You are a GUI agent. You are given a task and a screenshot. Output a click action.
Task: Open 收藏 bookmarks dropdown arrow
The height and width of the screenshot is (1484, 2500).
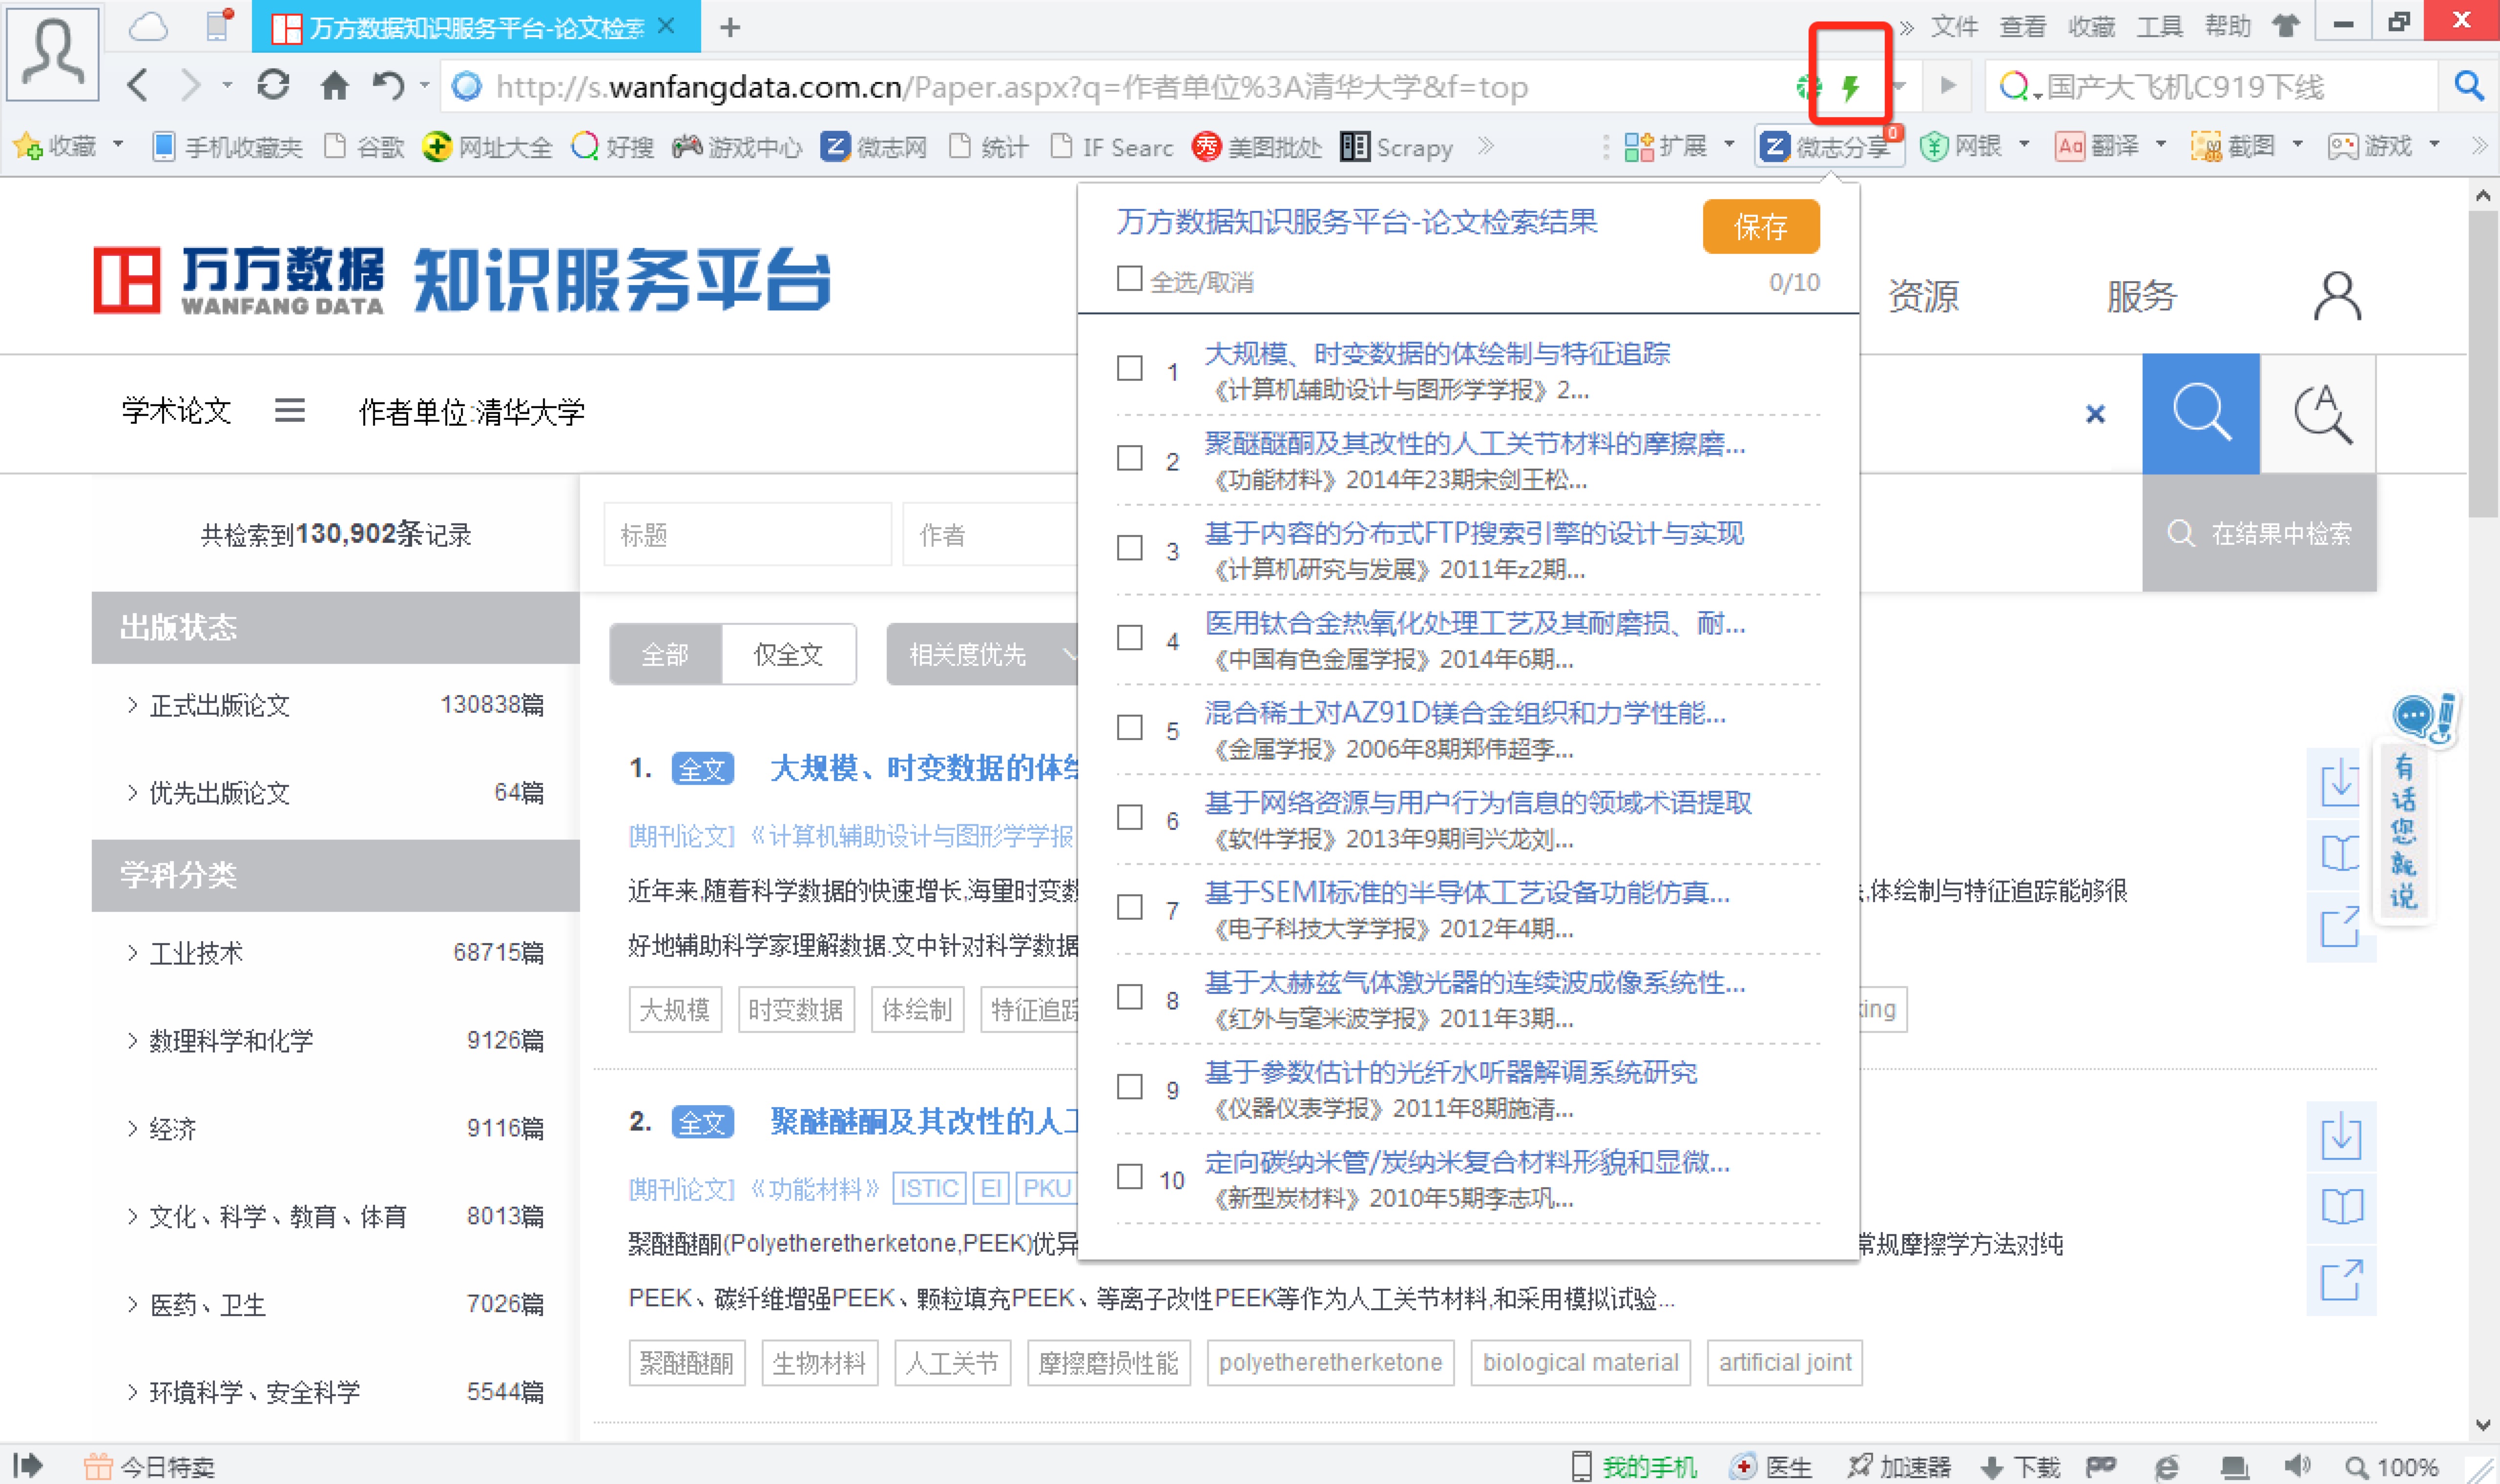118,145
